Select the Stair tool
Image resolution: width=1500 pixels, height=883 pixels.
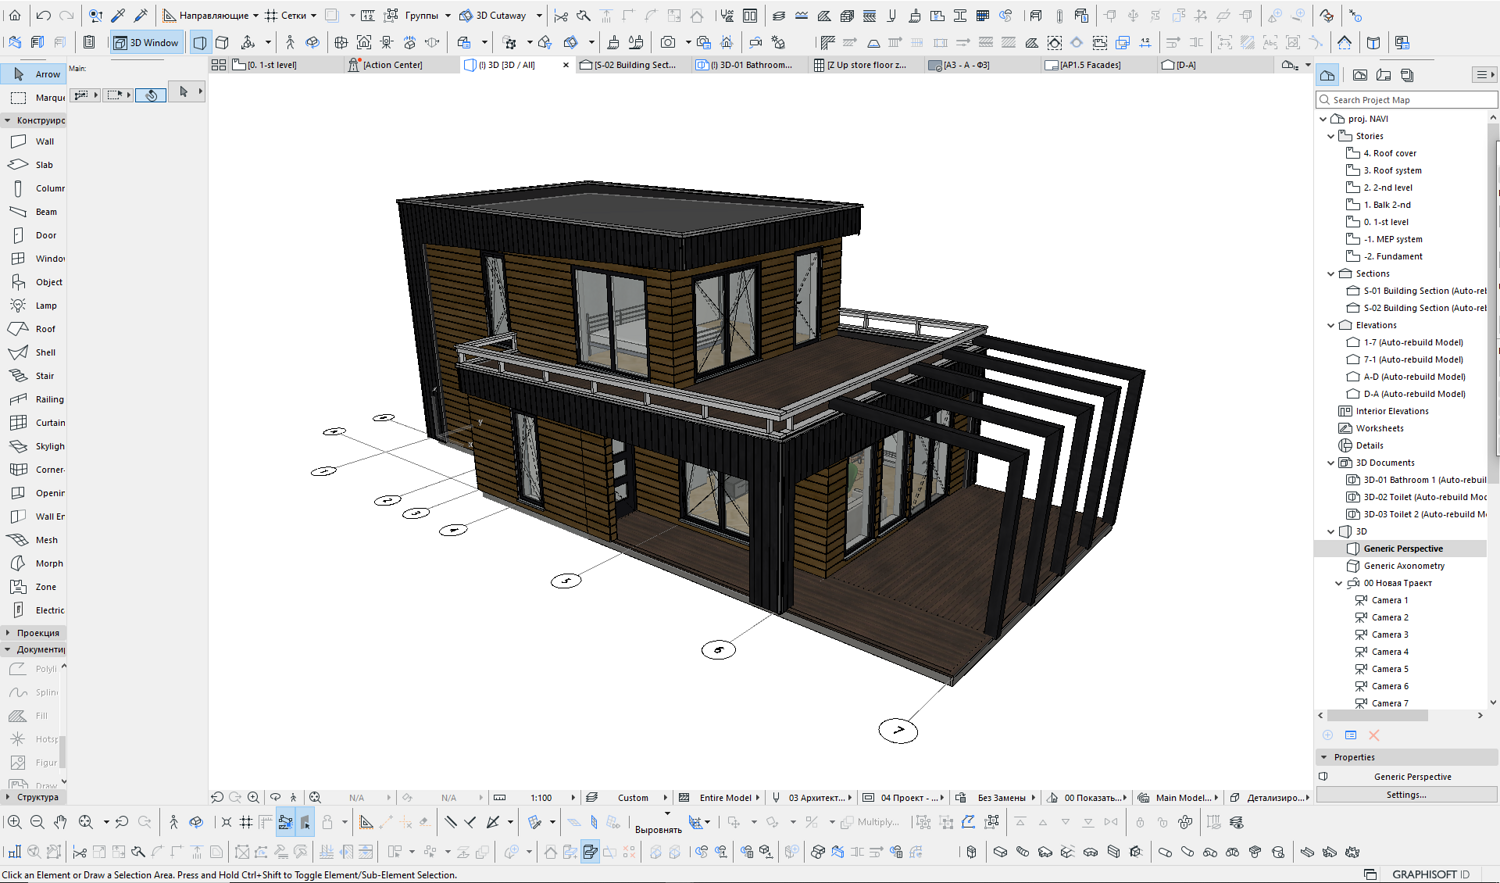point(33,376)
